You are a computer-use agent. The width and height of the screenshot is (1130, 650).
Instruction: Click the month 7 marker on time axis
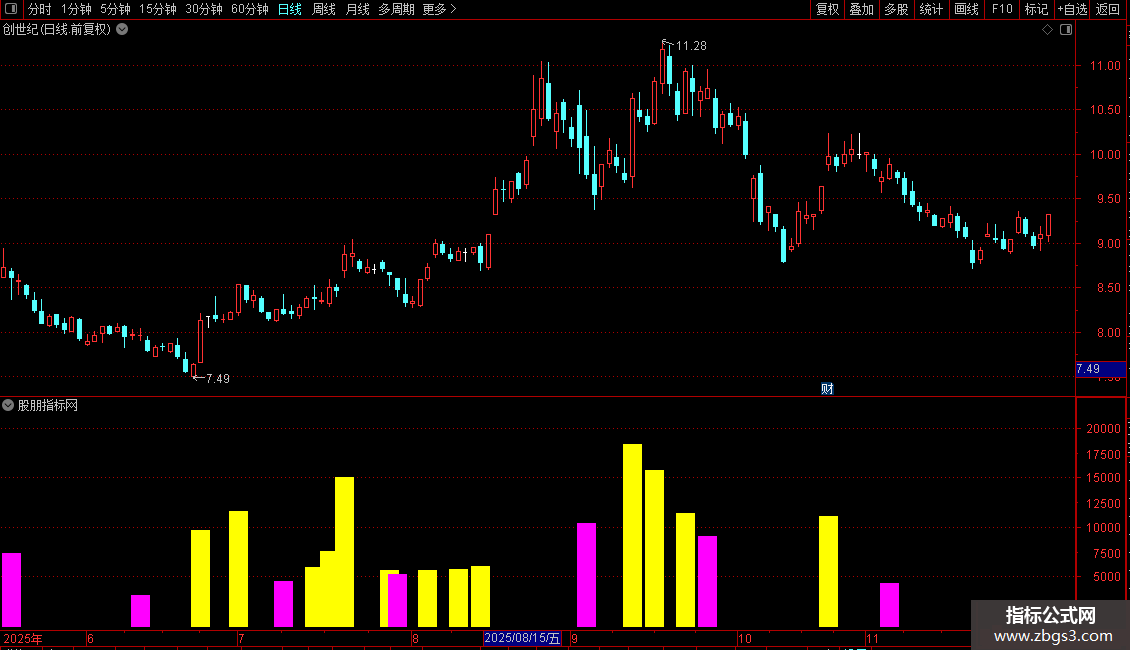pyautogui.click(x=241, y=638)
